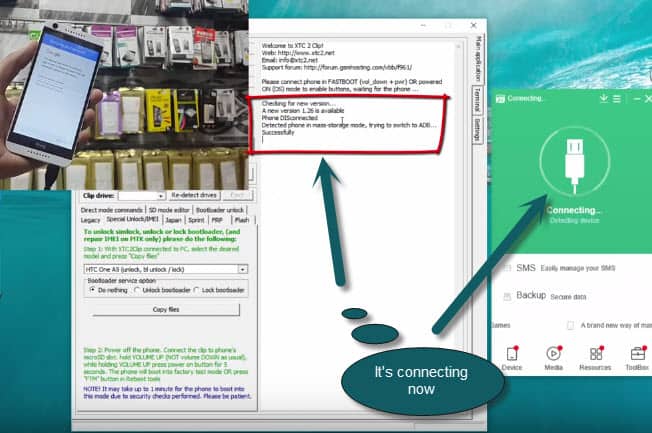The width and height of the screenshot is (652, 433).
Task: Click the log scrollbar up arrow
Action: click(x=459, y=46)
